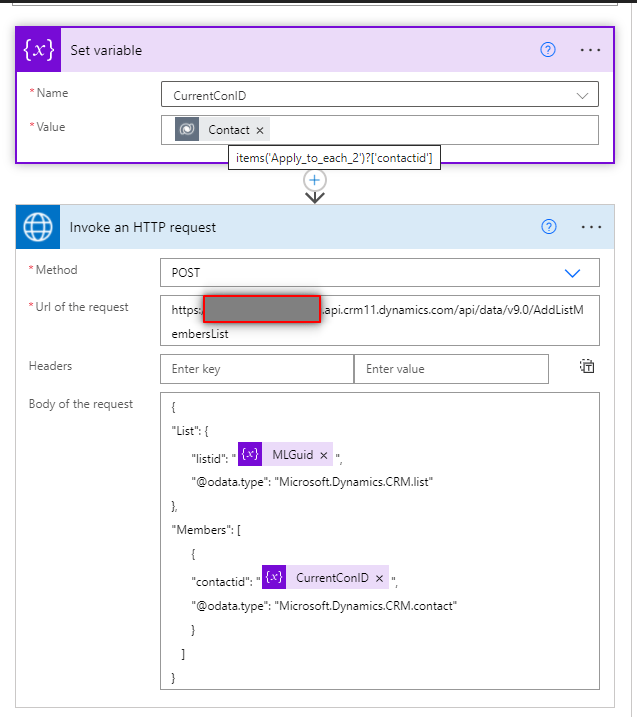Screen dimensions: 637x717
Task: Open help for Invoke an HTTP request
Action: [x=548, y=227]
